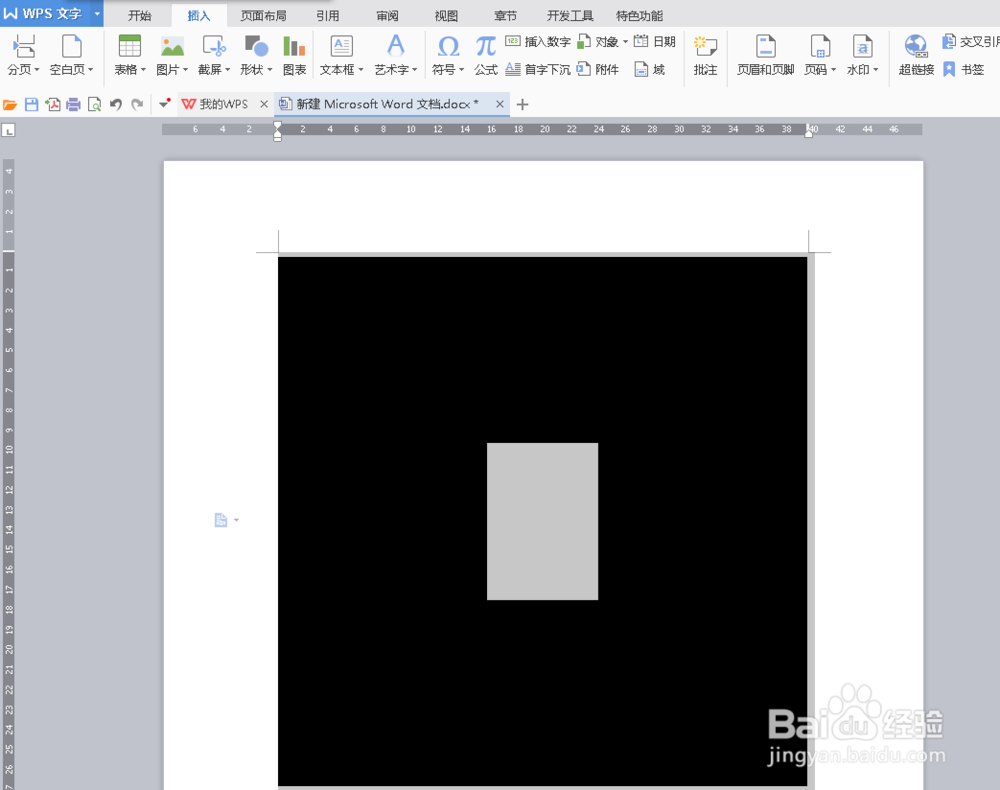Expand the quick access toolbar customize arrow
This screenshot has width=1000, height=790.
(x=165, y=104)
